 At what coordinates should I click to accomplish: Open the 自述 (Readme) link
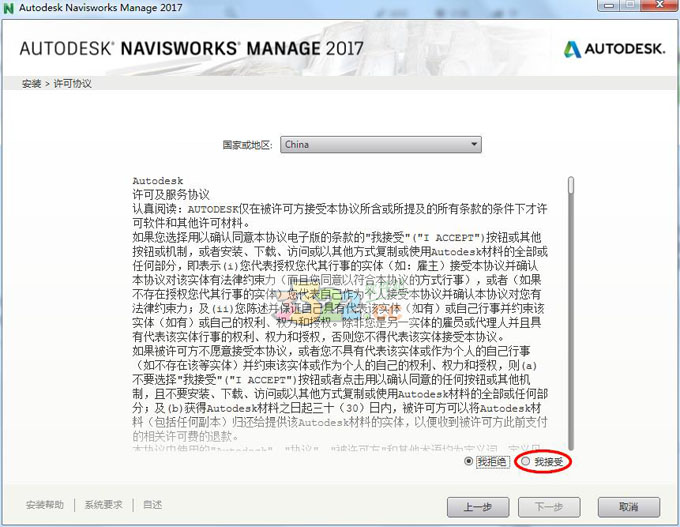[x=153, y=505]
